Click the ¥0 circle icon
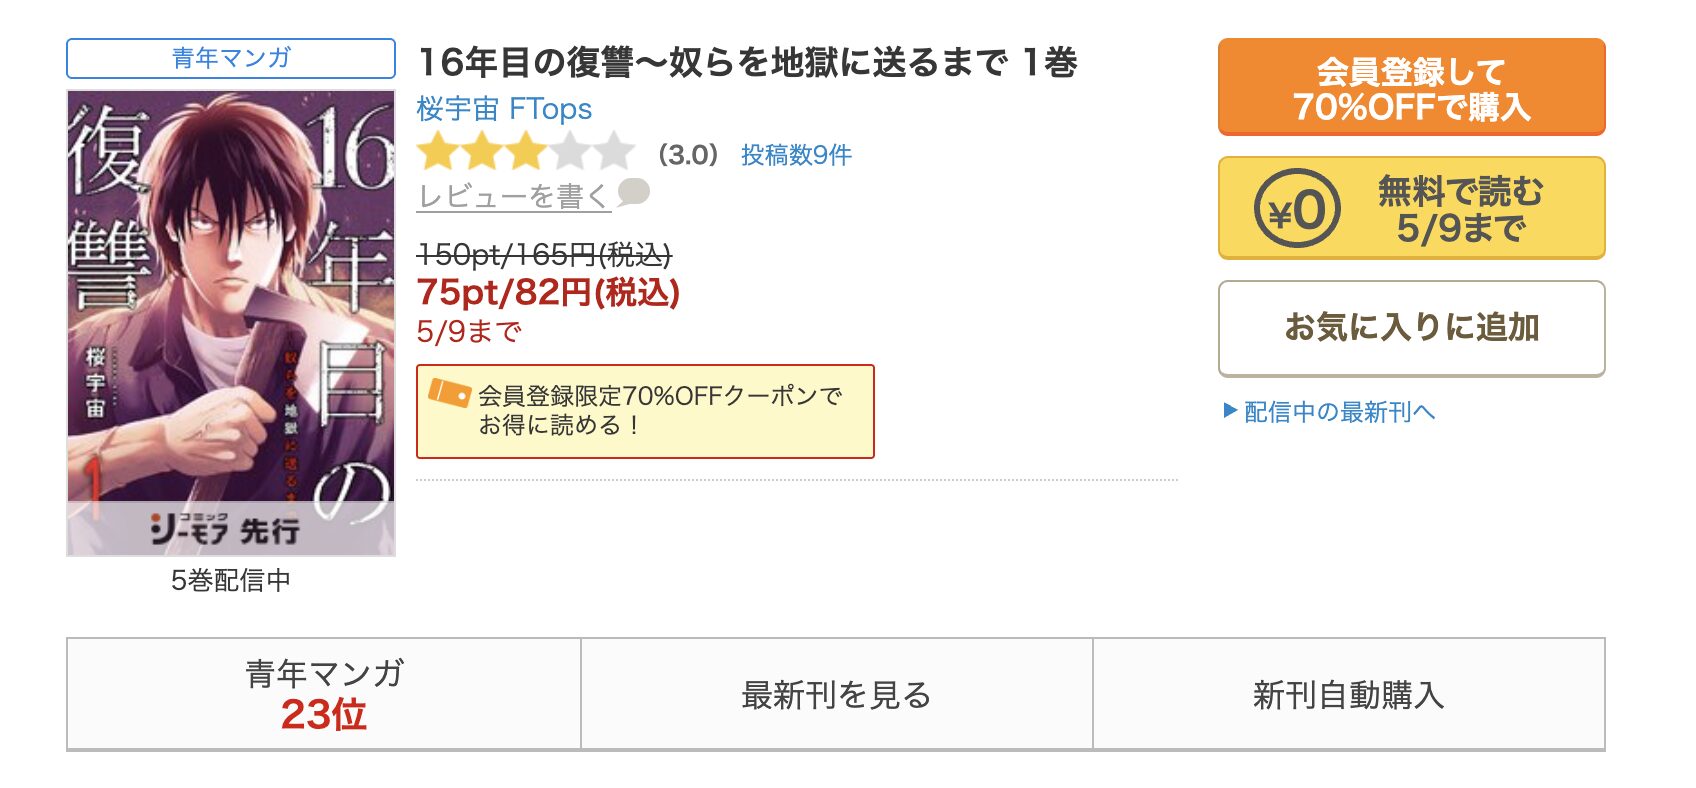Image resolution: width=1696 pixels, height=788 pixels. click(1296, 208)
